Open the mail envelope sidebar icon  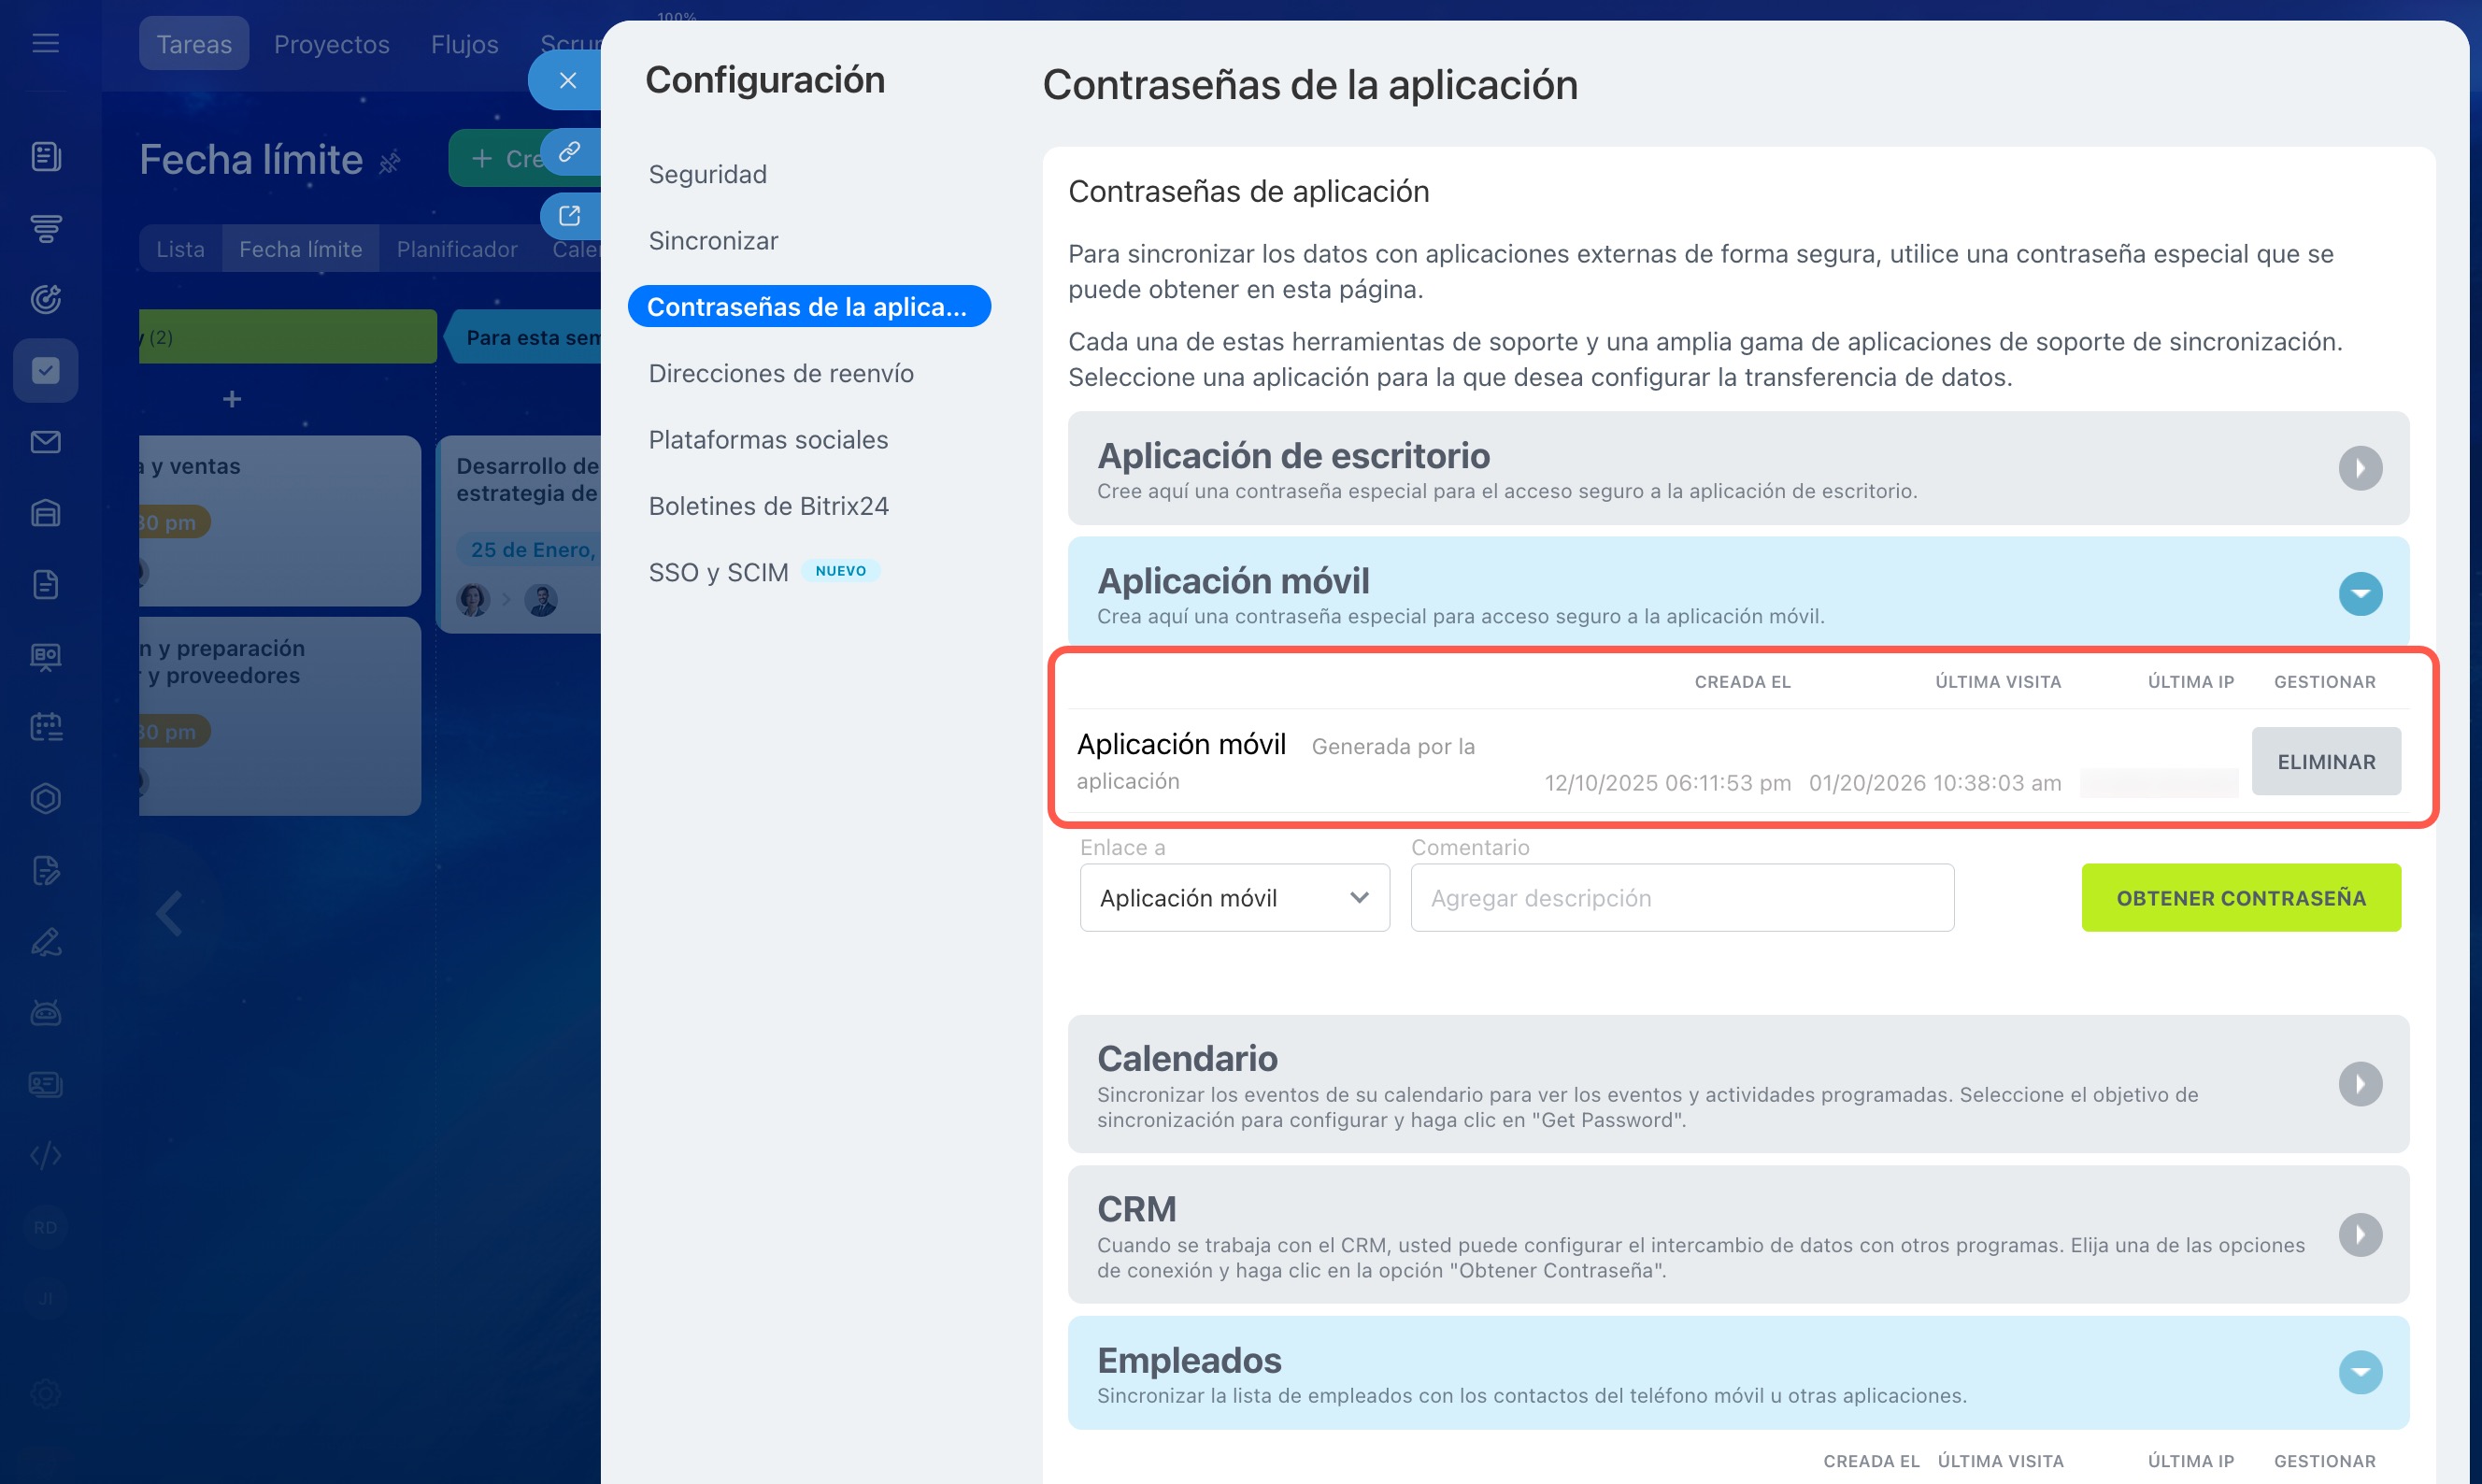click(x=45, y=442)
